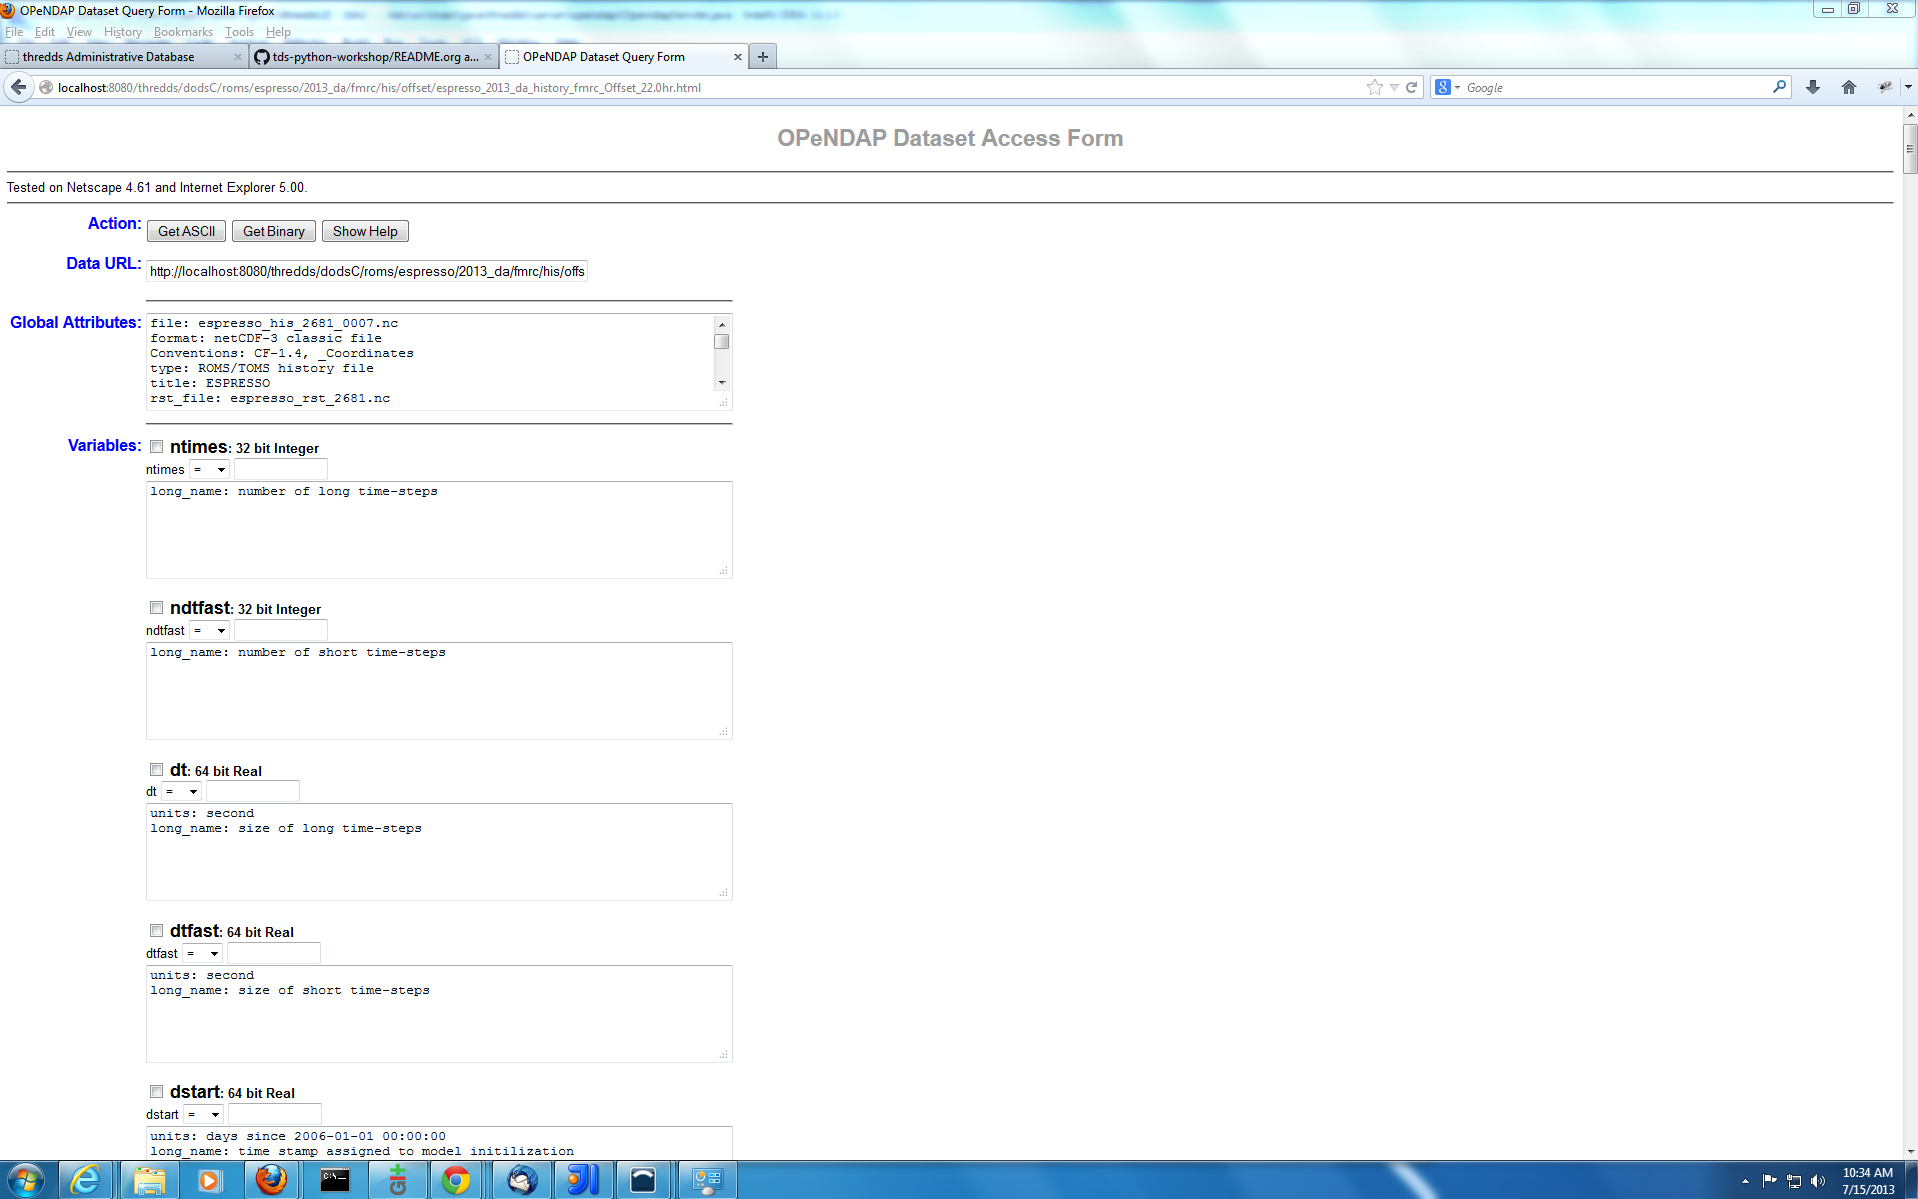Click the Google search magnifier icon
1918x1199 pixels.
[1779, 88]
